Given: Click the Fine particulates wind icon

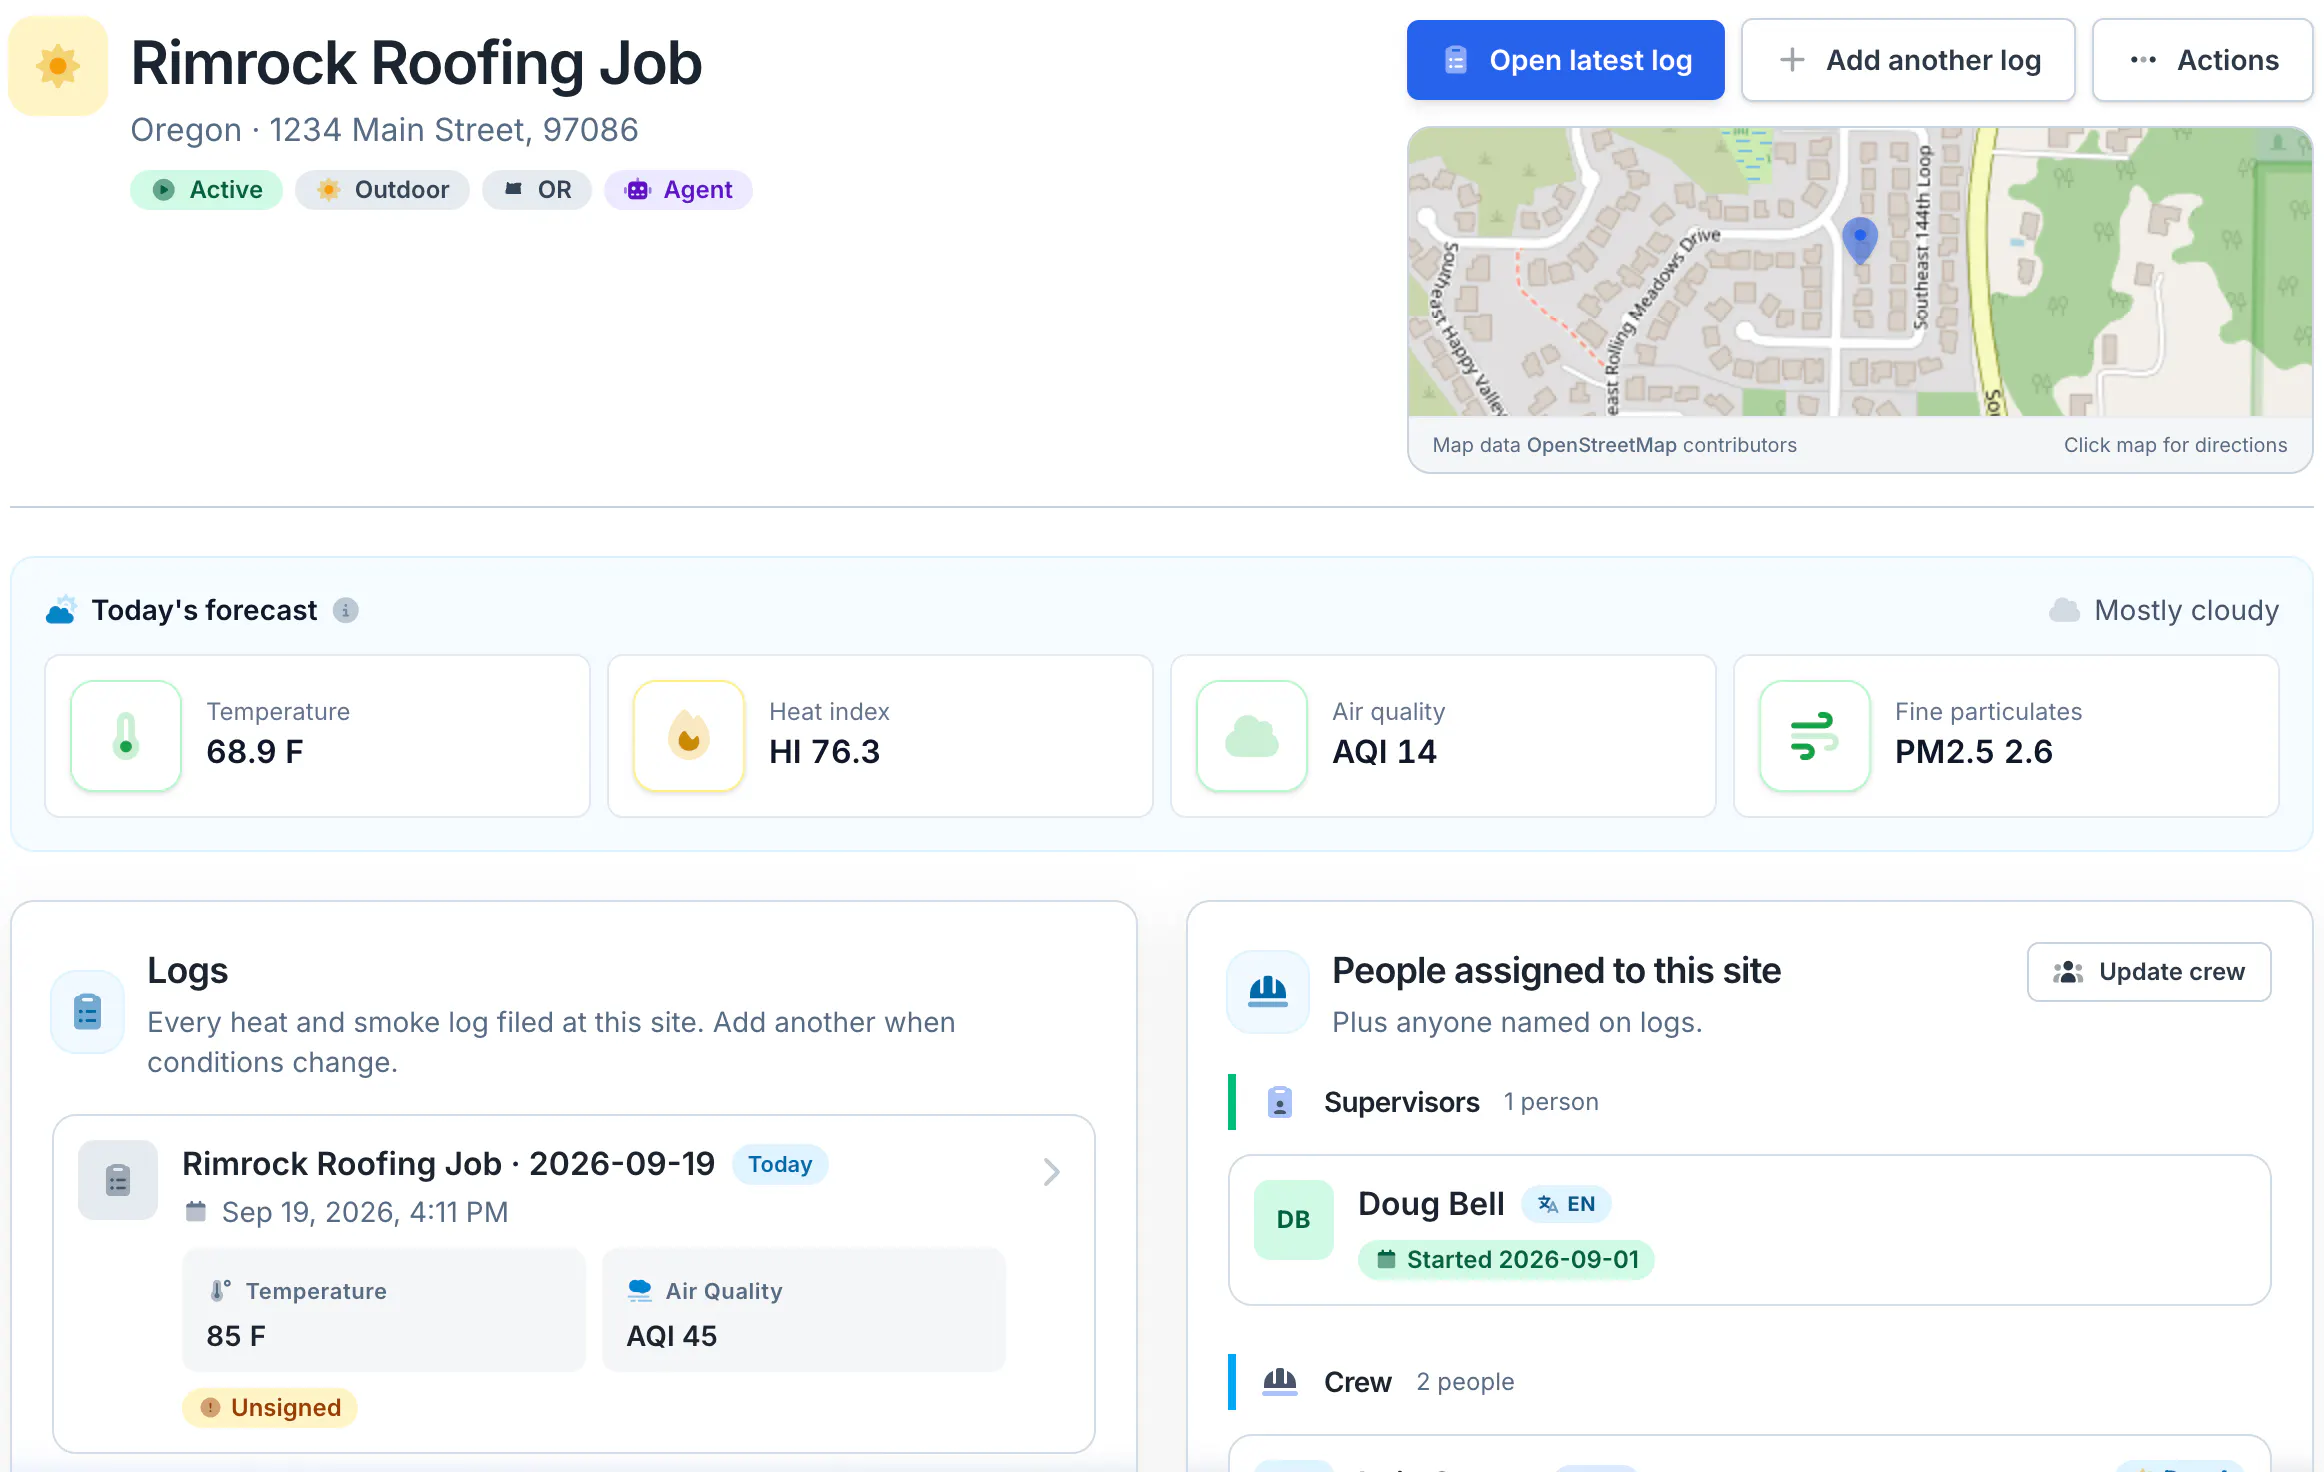Looking at the screenshot, I should [x=1815, y=736].
